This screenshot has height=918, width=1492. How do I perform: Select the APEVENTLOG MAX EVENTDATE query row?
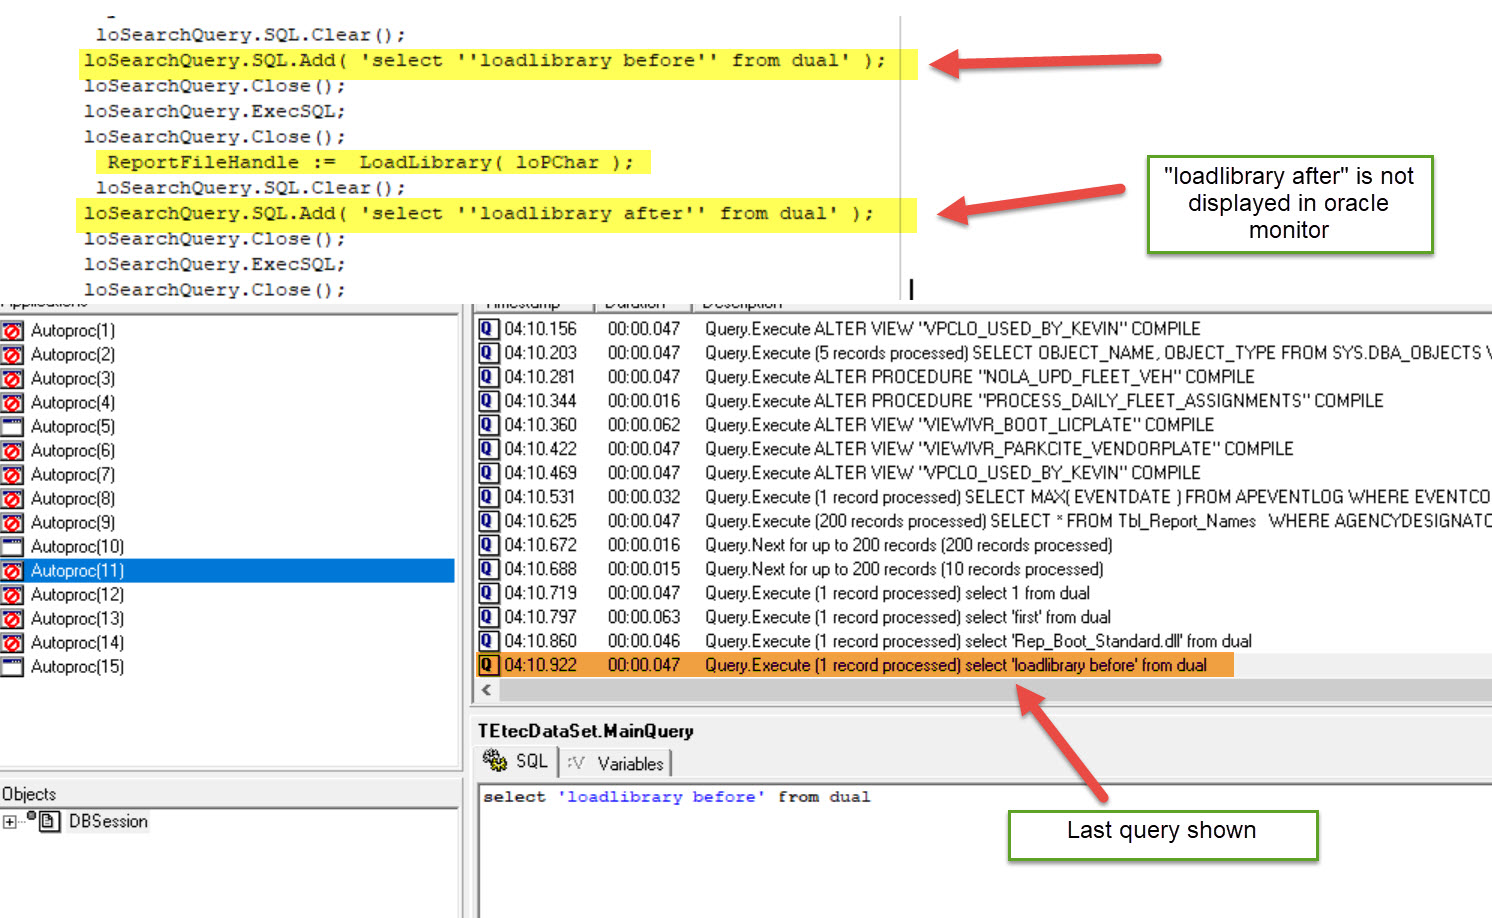pyautogui.click(x=985, y=496)
